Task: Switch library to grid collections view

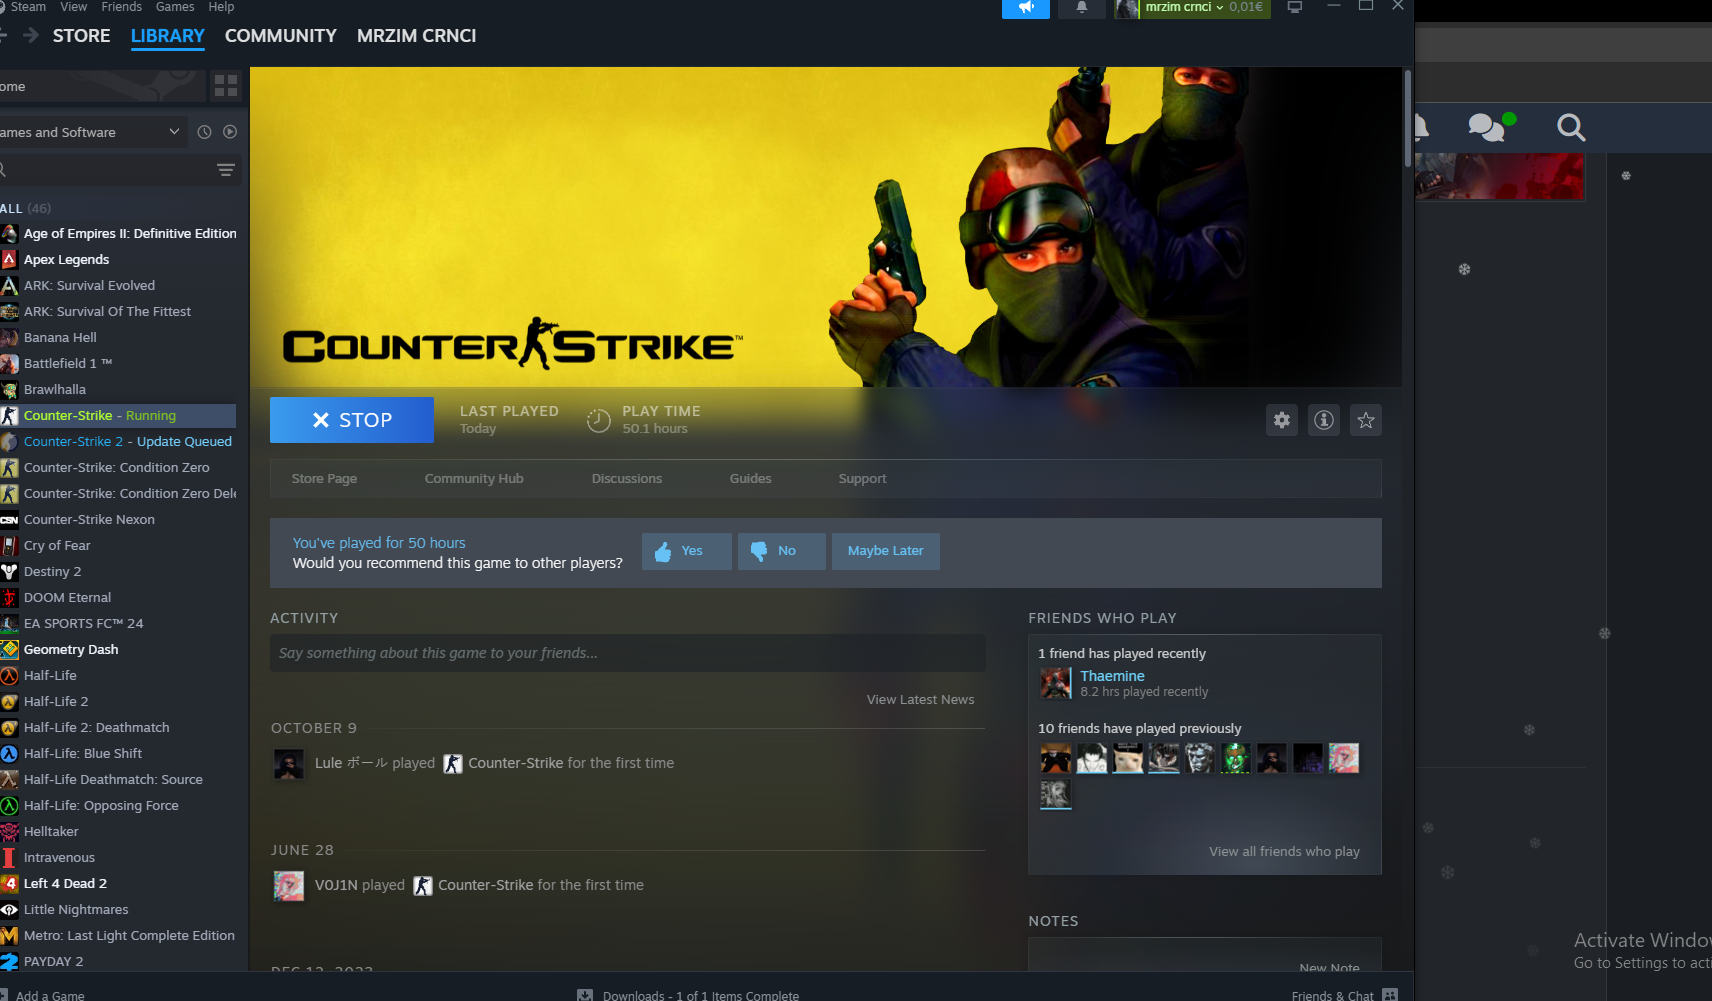Action: click(x=226, y=86)
